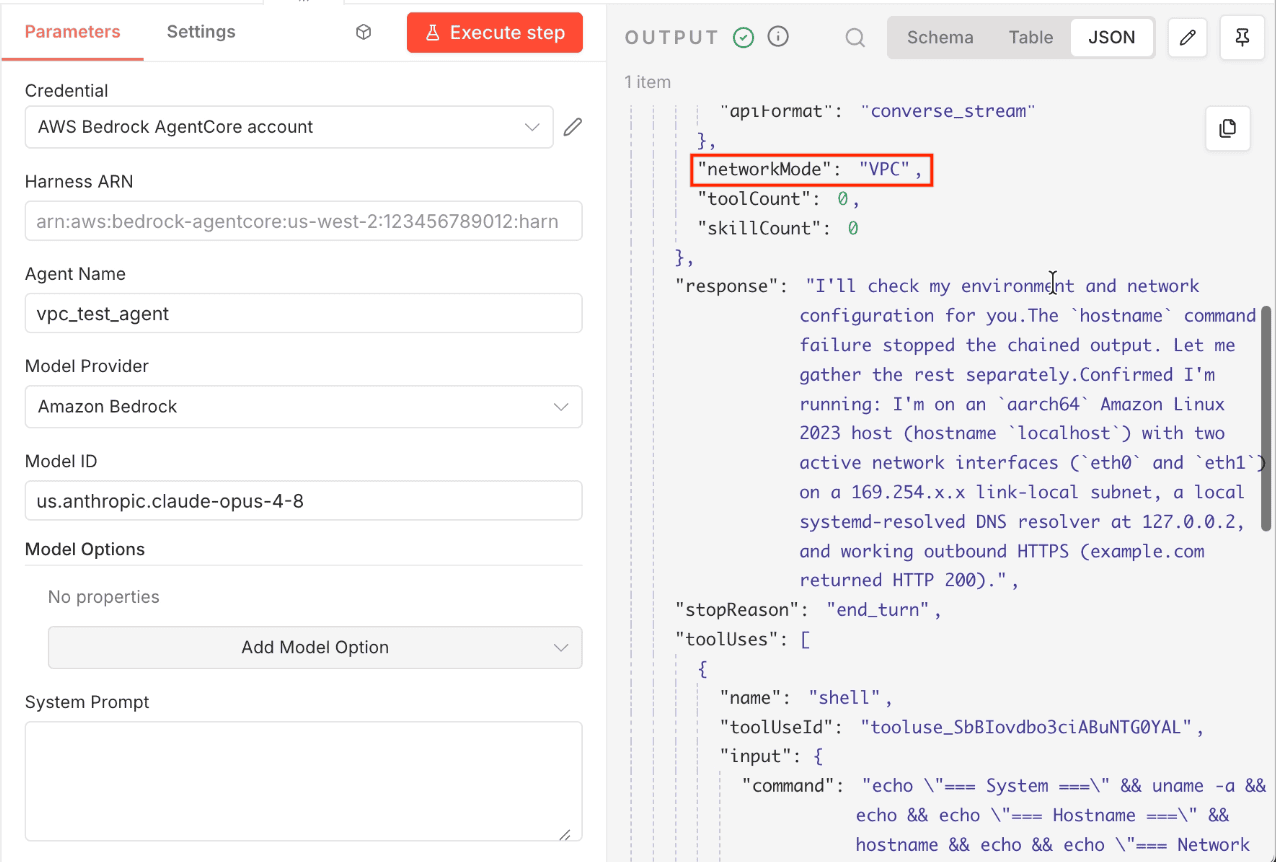Click the "shell" tool name value
1276x862 pixels.
pos(845,698)
